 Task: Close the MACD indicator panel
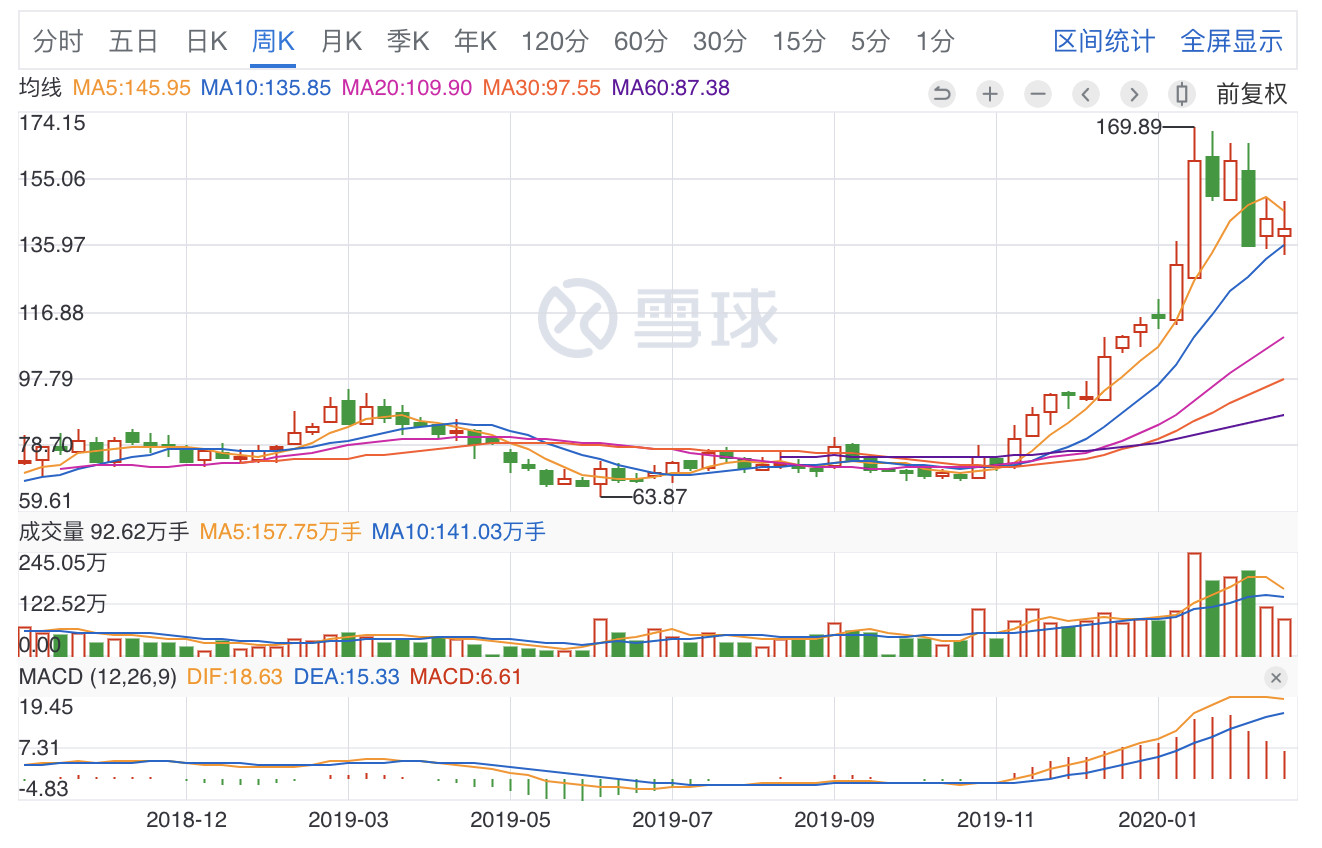[1275, 678]
